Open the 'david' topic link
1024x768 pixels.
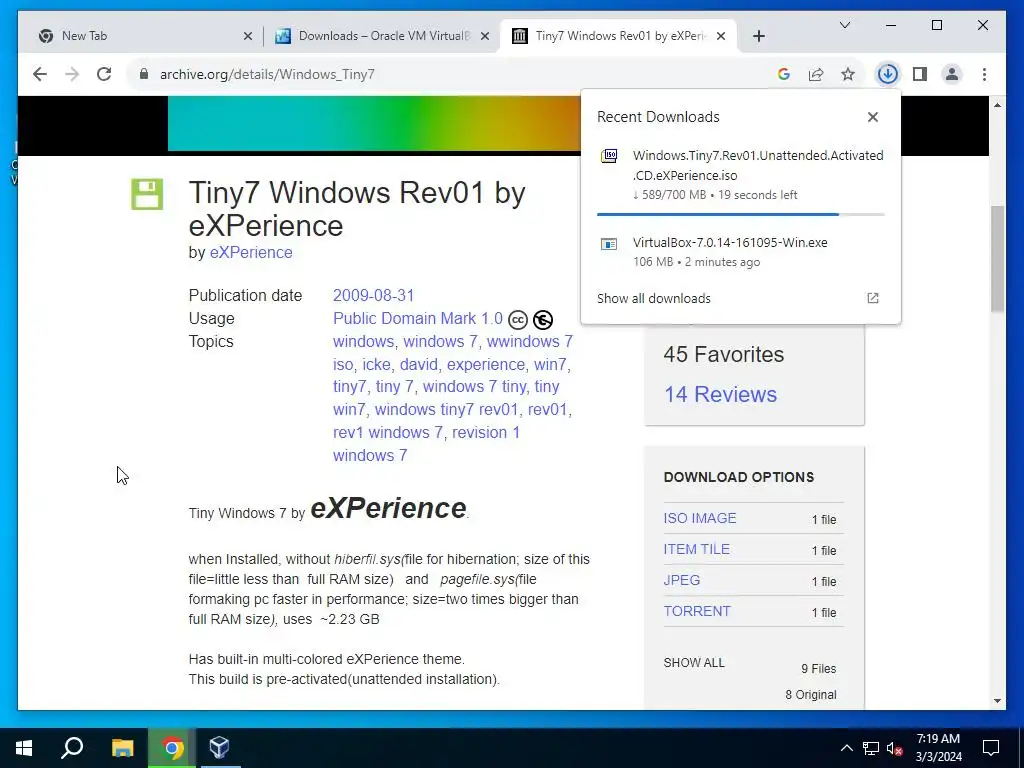tap(419, 364)
